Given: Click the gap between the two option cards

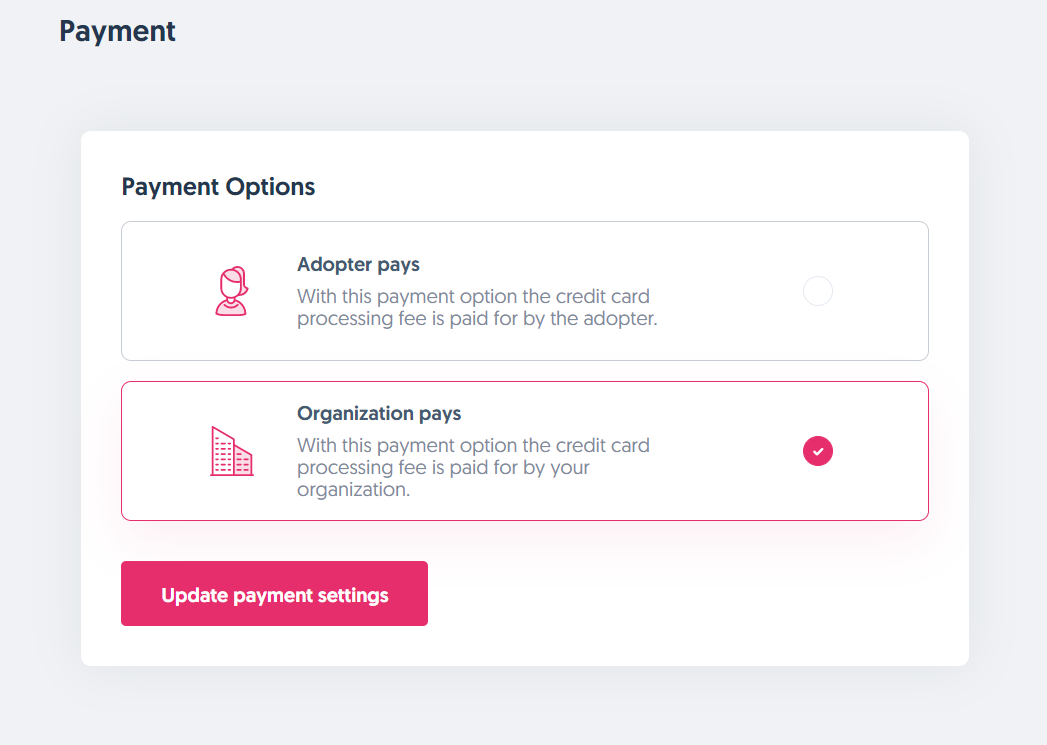Looking at the screenshot, I should point(525,371).
